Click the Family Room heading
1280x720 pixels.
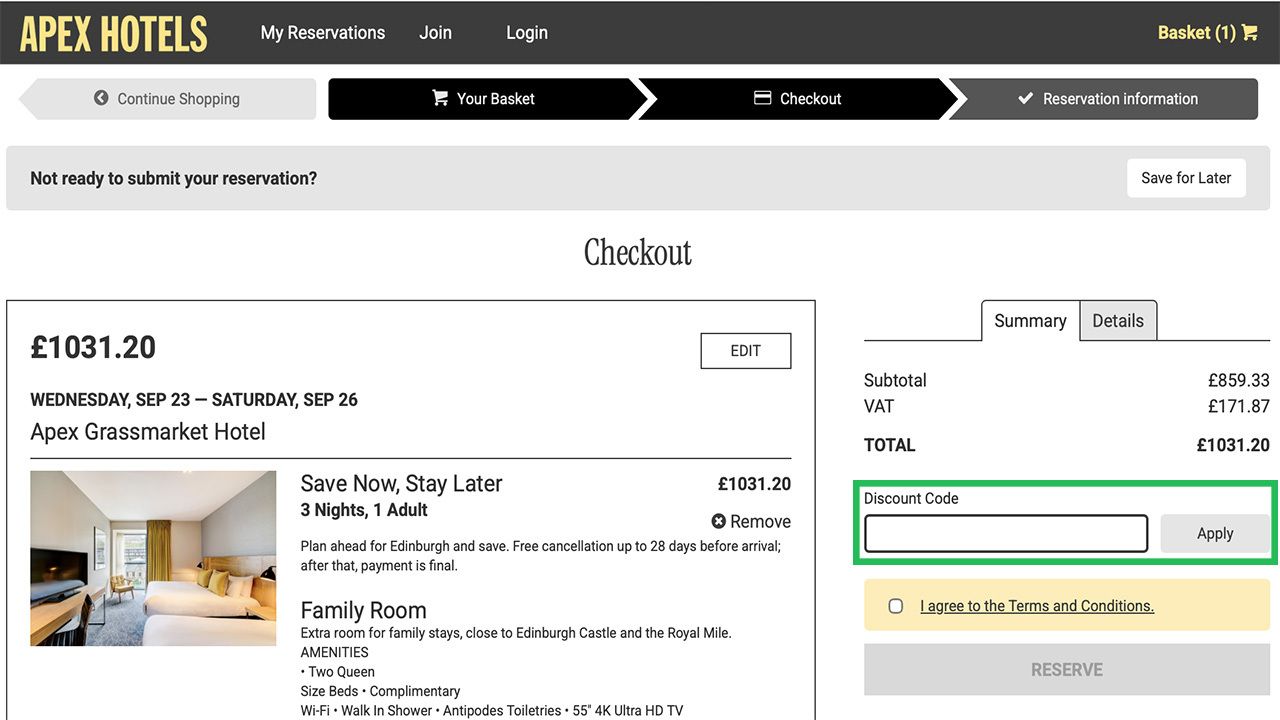364,610
